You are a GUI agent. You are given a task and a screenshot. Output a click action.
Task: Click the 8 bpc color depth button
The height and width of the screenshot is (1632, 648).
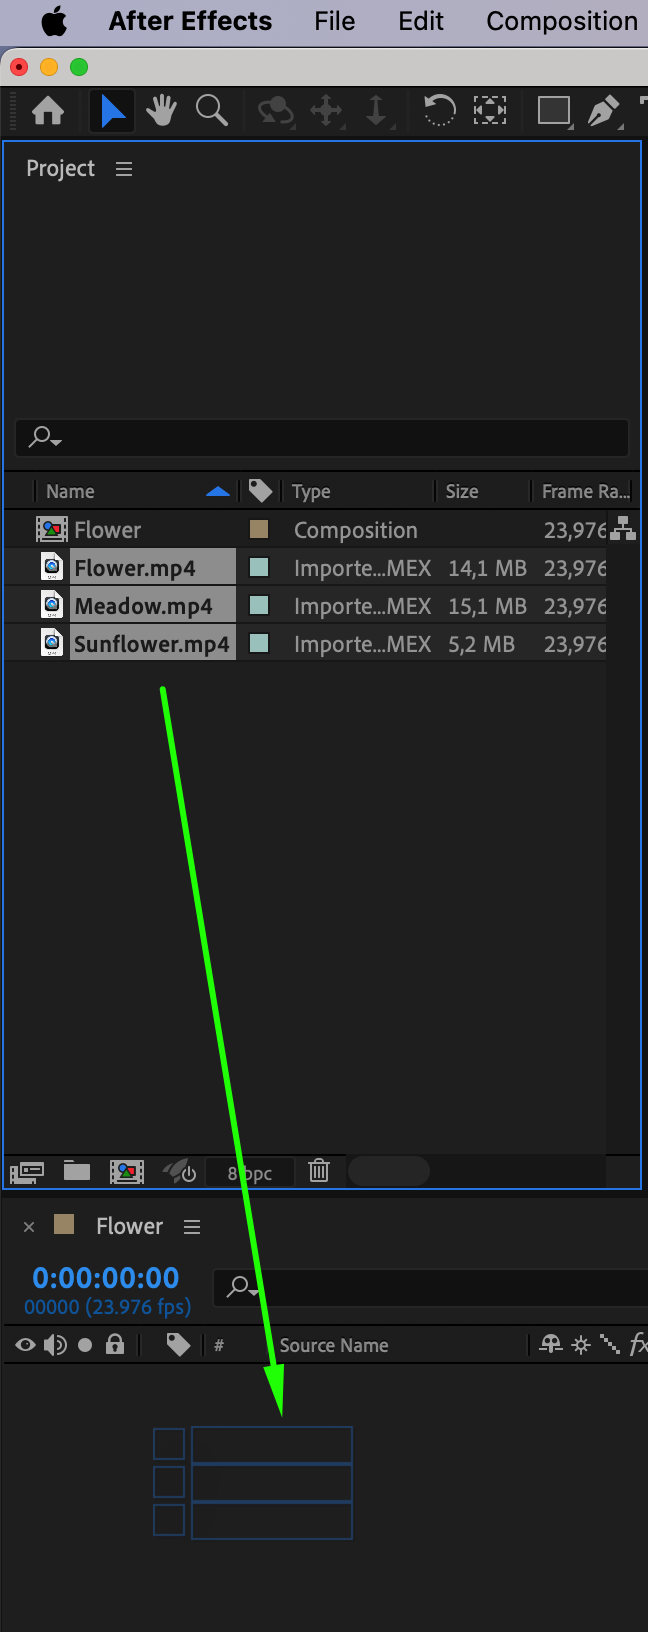click(250, 1173)
